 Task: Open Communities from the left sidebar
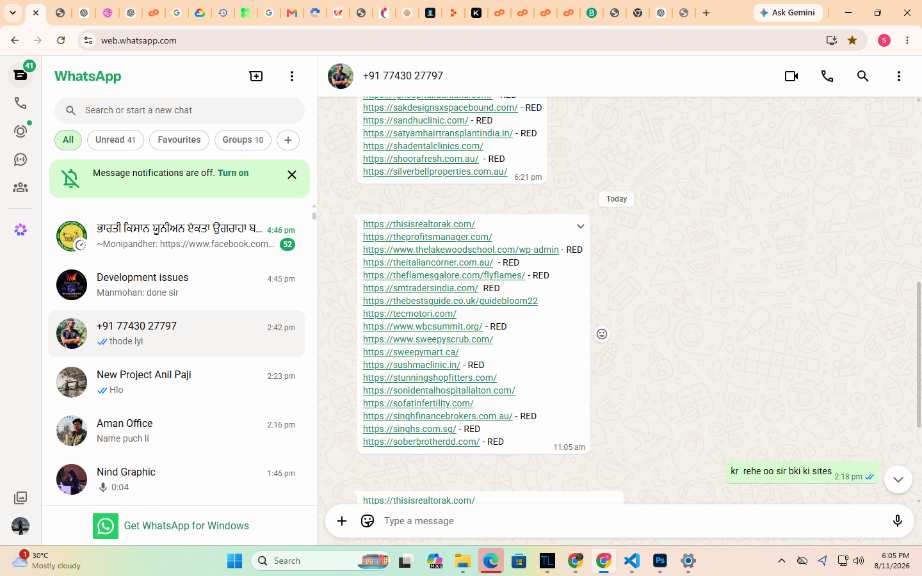pyautogui.click(x=21, y=187)
